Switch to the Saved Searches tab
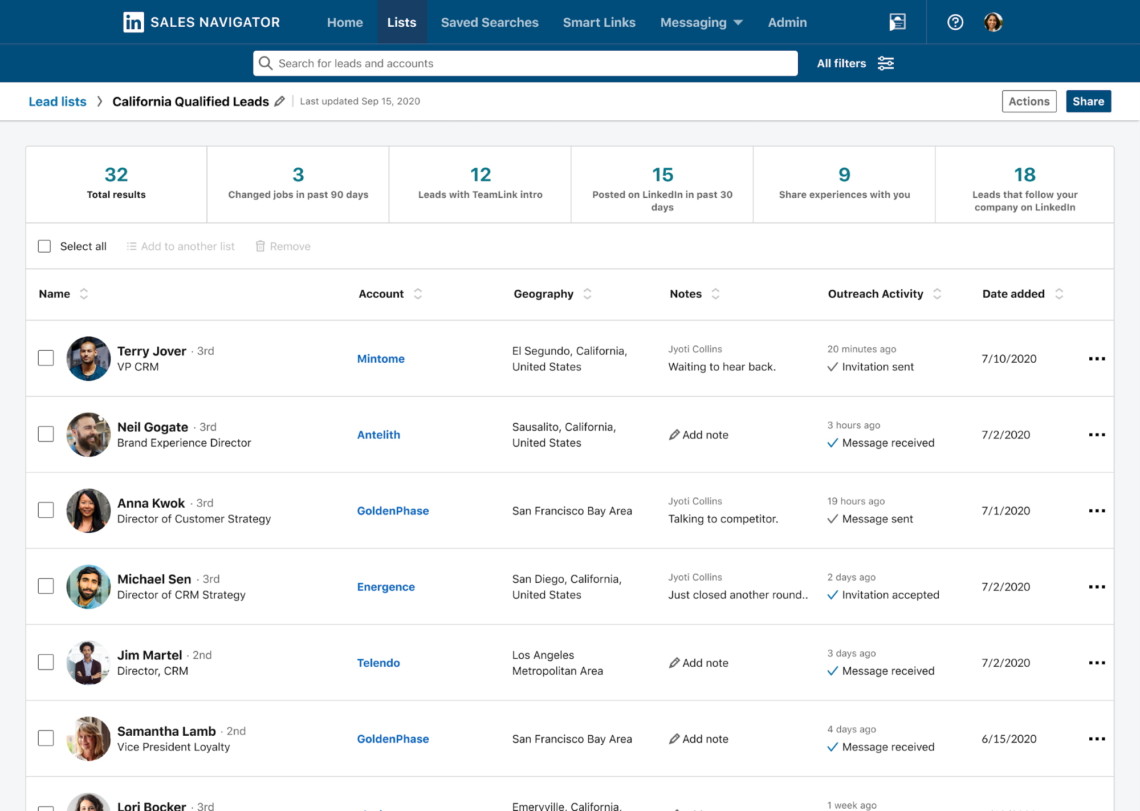 pyautogui.click(x=489, y=21)
